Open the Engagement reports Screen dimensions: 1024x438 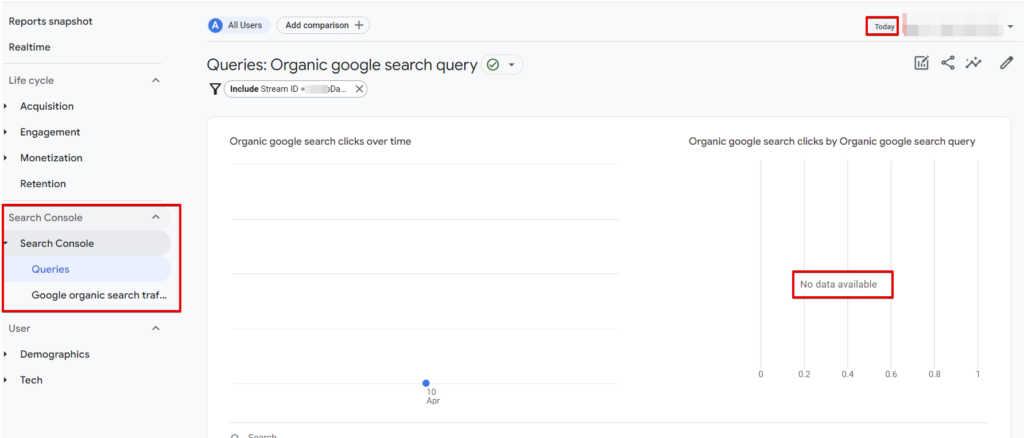click(x=50, y=132)
